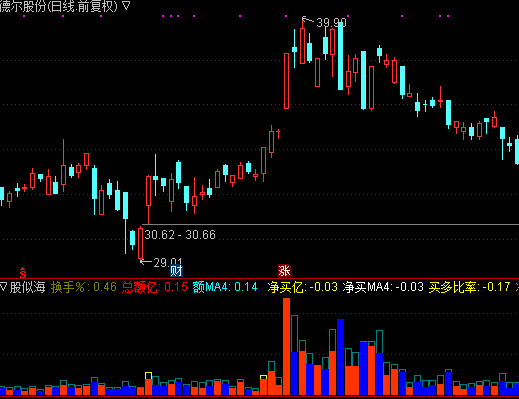Click the red 涨 limit-up marker icon
Image resolution: width=519 pixels, height=399 pixels.
(284, 271)
